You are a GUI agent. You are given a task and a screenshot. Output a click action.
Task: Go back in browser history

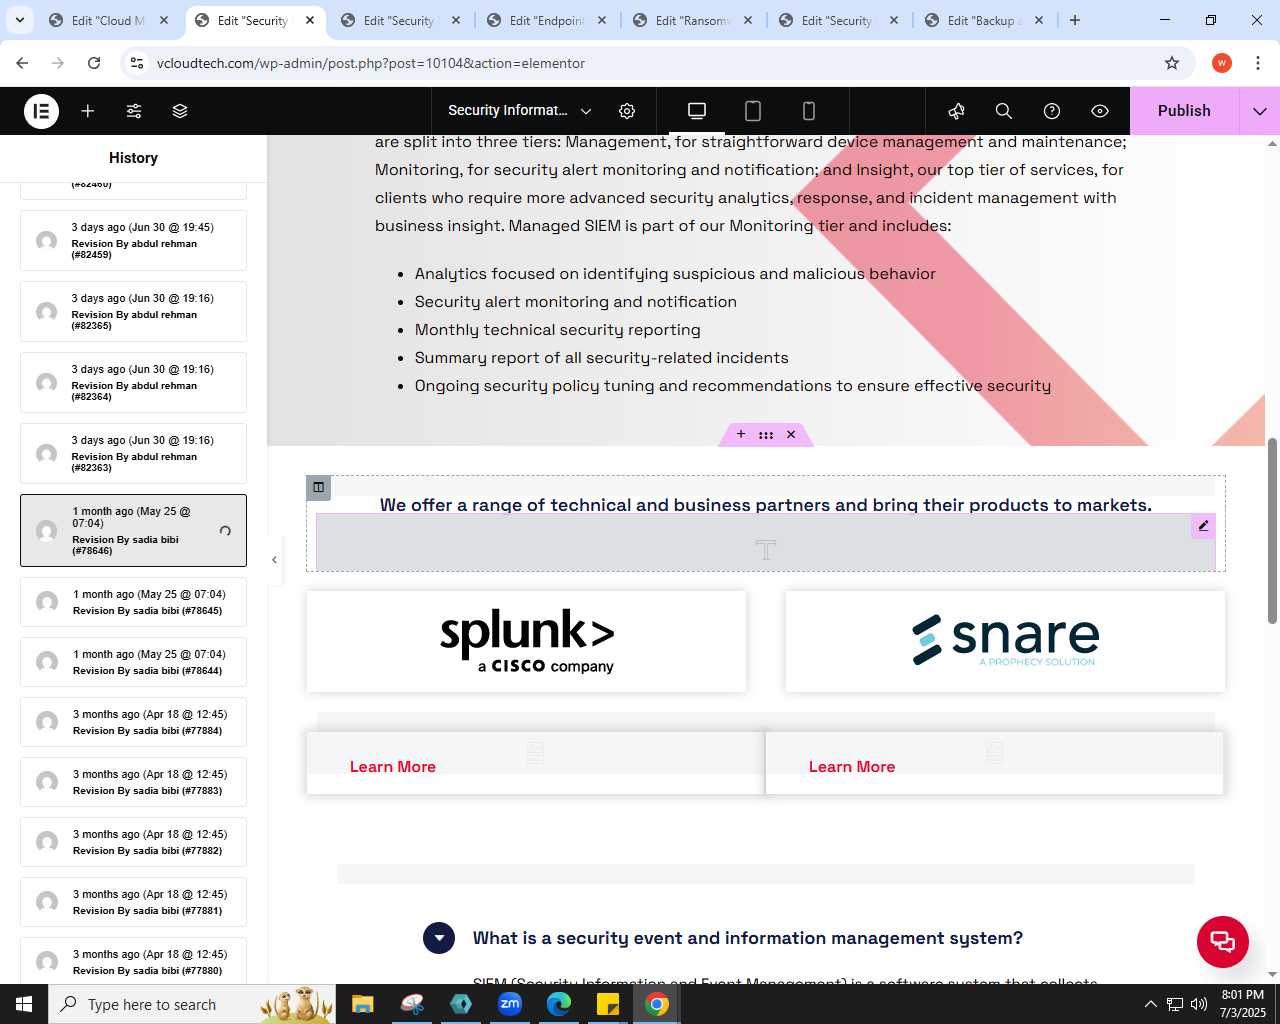[x=22, y=63]
